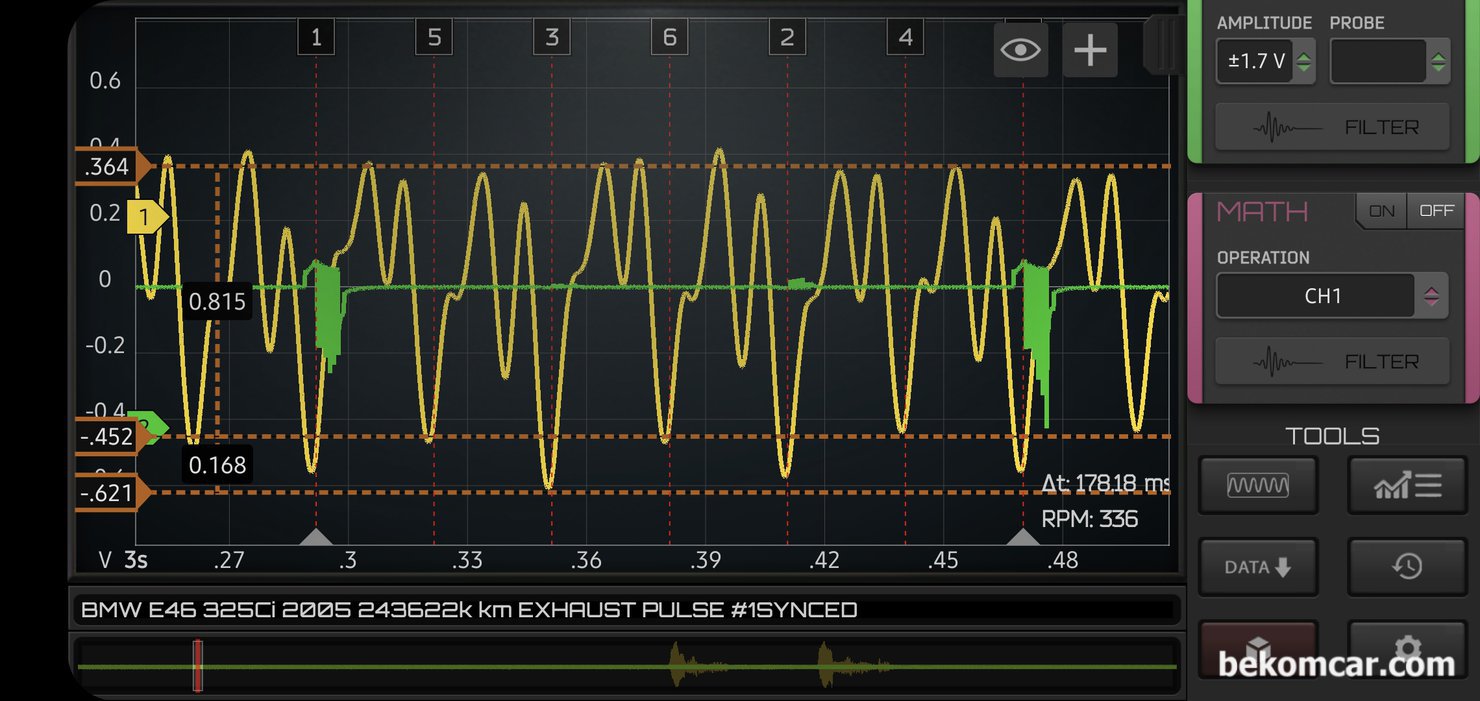1480x701 pixels.
Task: Select the cylinder 6 marker tab
Action: [670, 38]
